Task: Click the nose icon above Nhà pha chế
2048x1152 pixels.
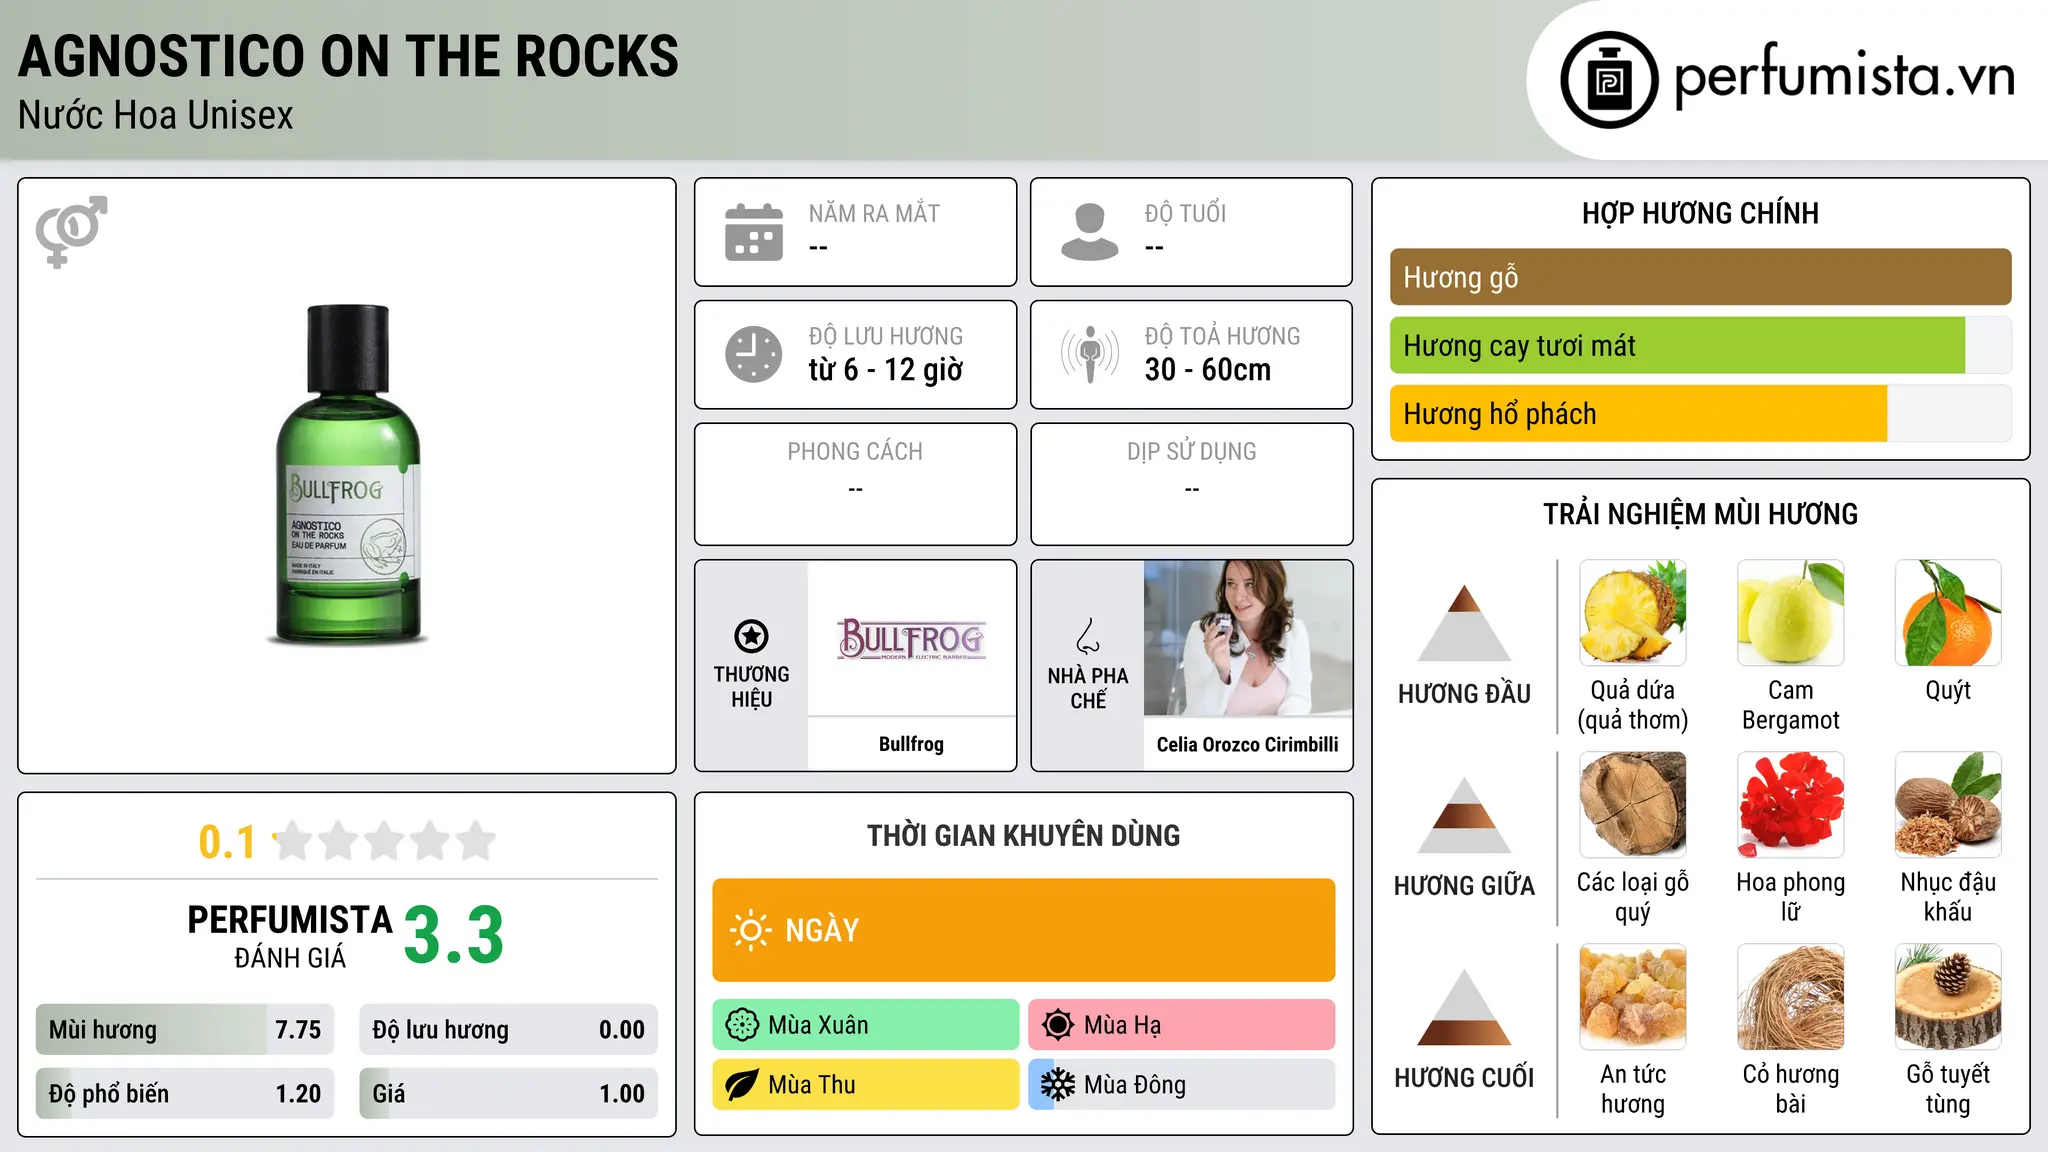Action: click(x=1088, y=636)
